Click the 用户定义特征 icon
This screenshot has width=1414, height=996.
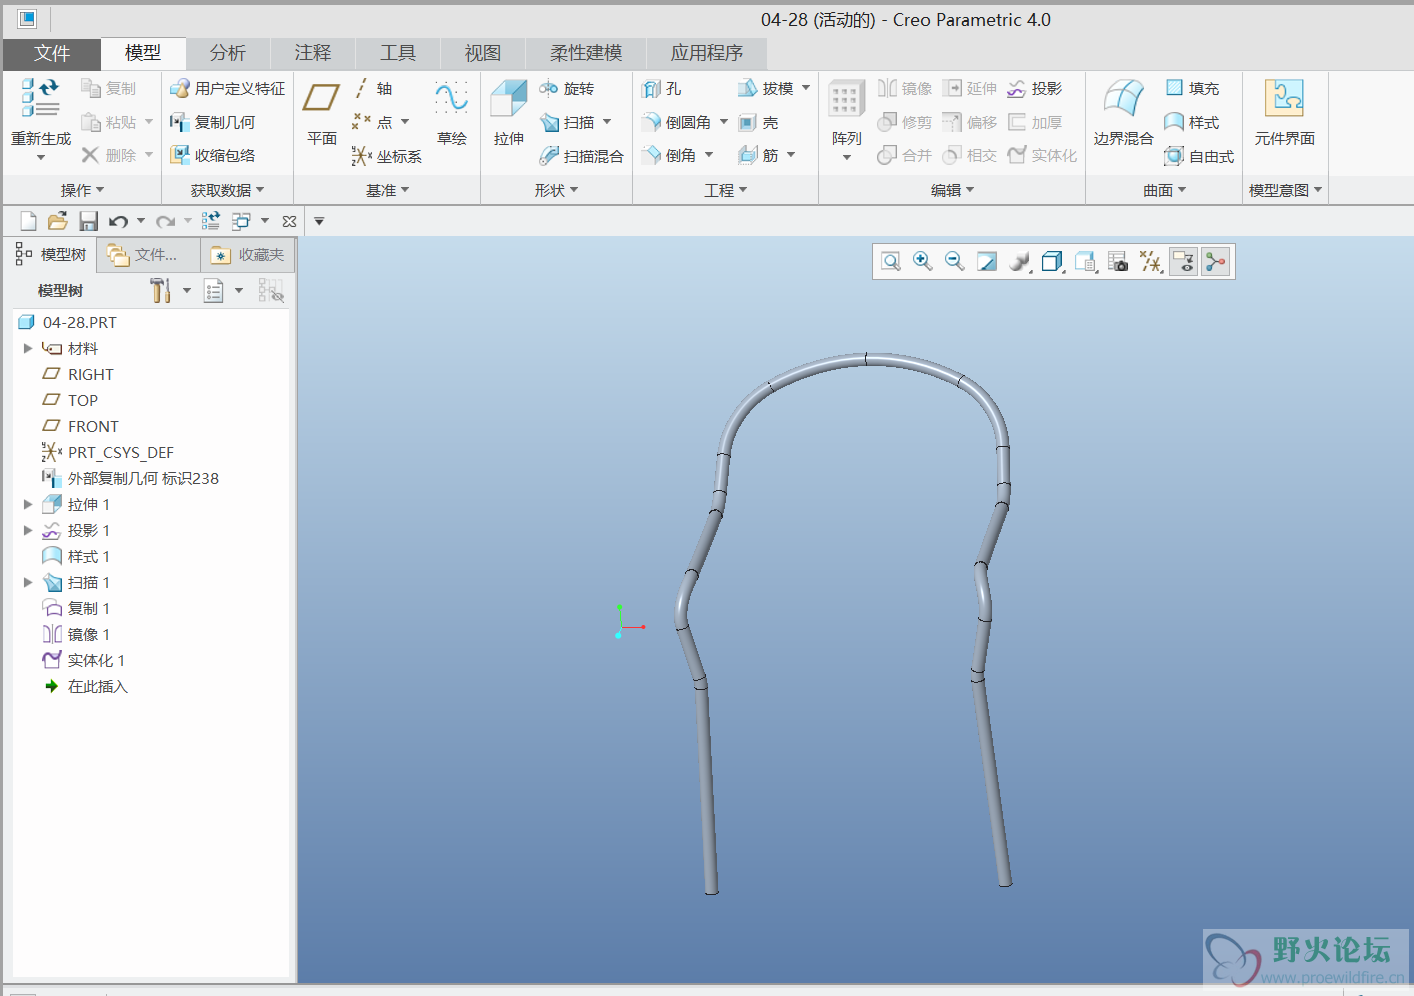(180, 89)
